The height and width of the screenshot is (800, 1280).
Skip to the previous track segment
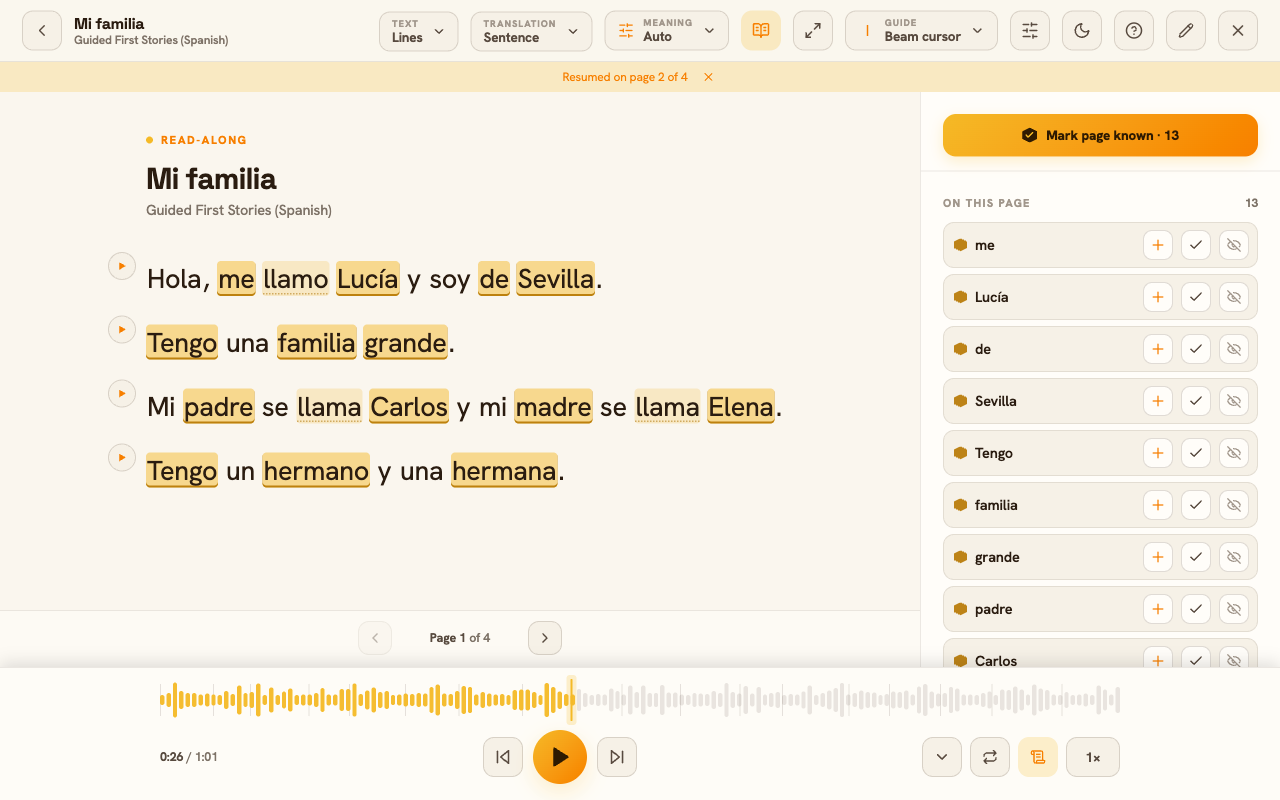(x=503, y=757)
